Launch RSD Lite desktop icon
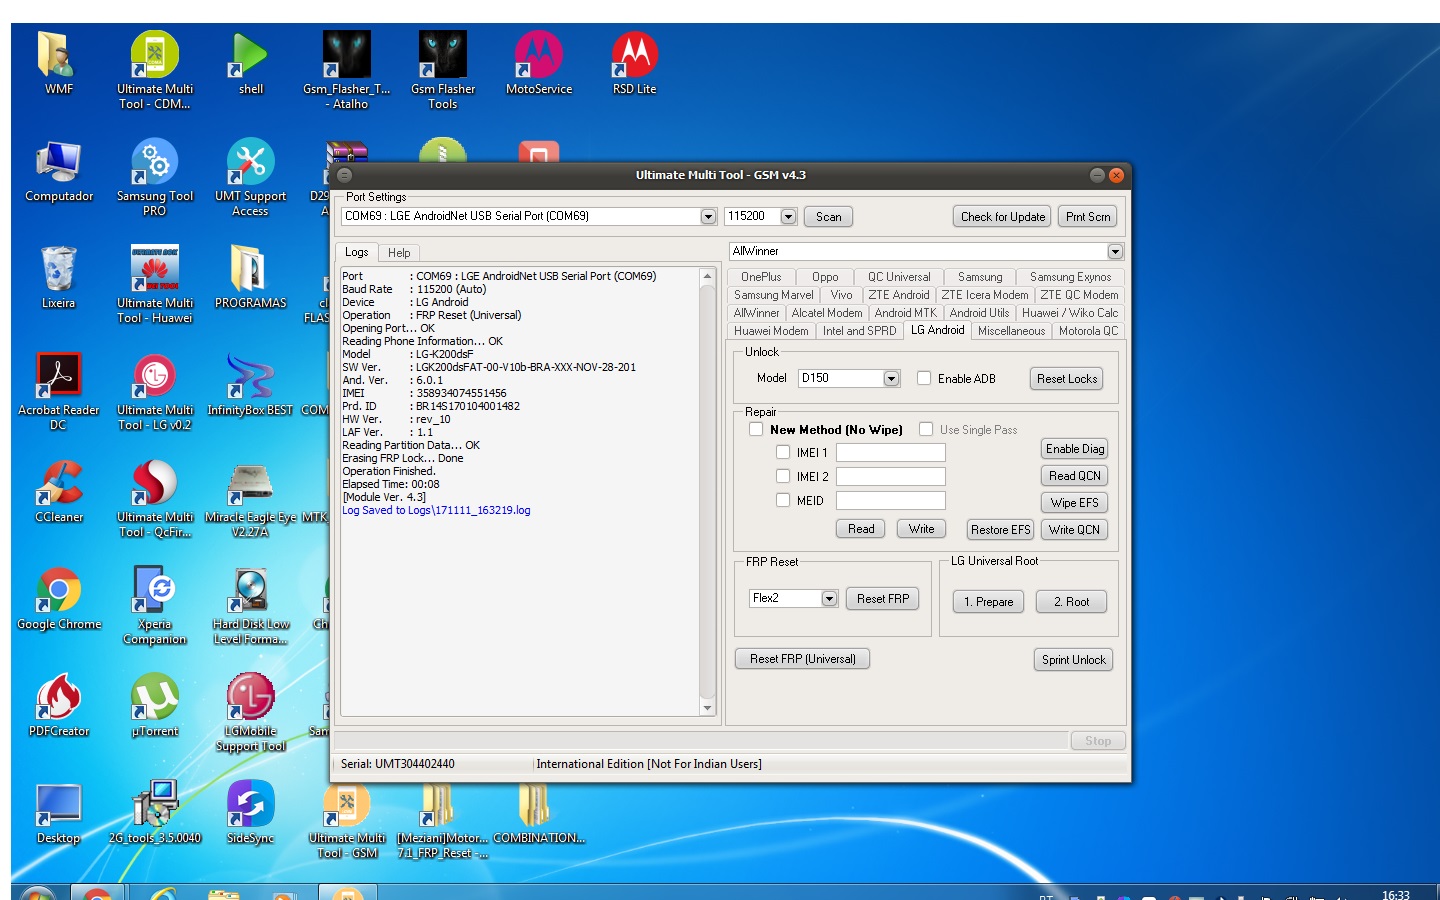This screenshot has height=900, width=1440. pyautogui.click(x=634, y=63)
